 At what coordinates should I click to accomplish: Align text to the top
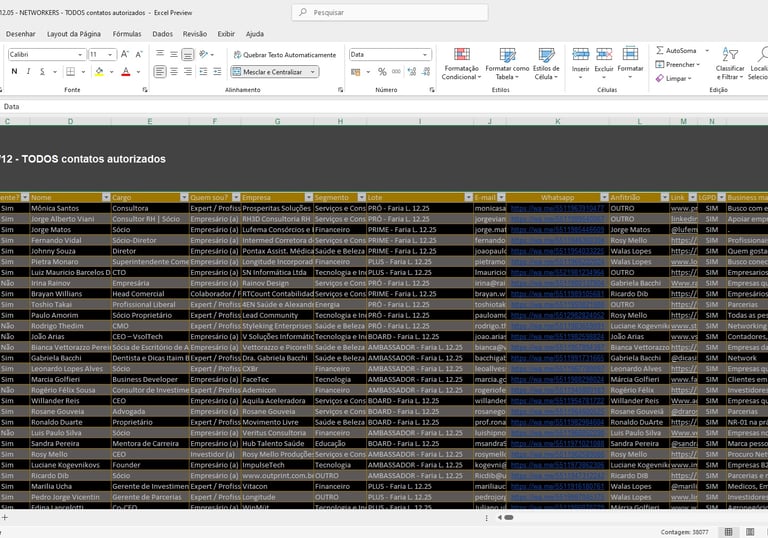click(160, 54)
